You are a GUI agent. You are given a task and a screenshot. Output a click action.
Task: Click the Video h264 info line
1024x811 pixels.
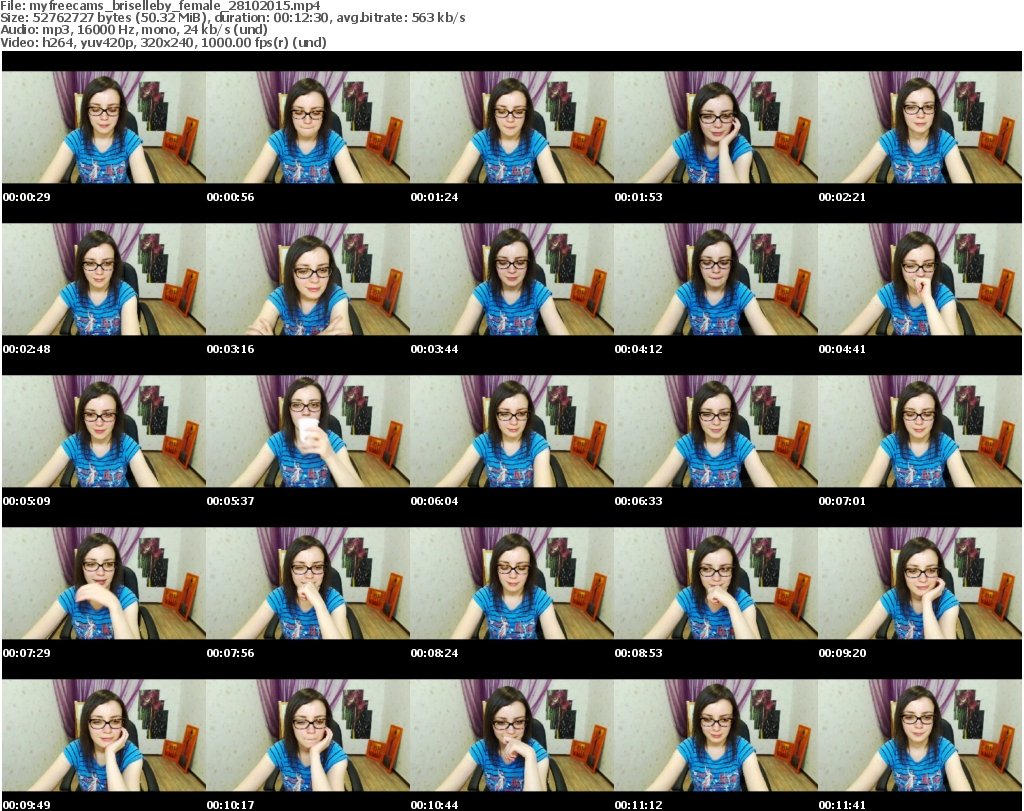(163, 42)
